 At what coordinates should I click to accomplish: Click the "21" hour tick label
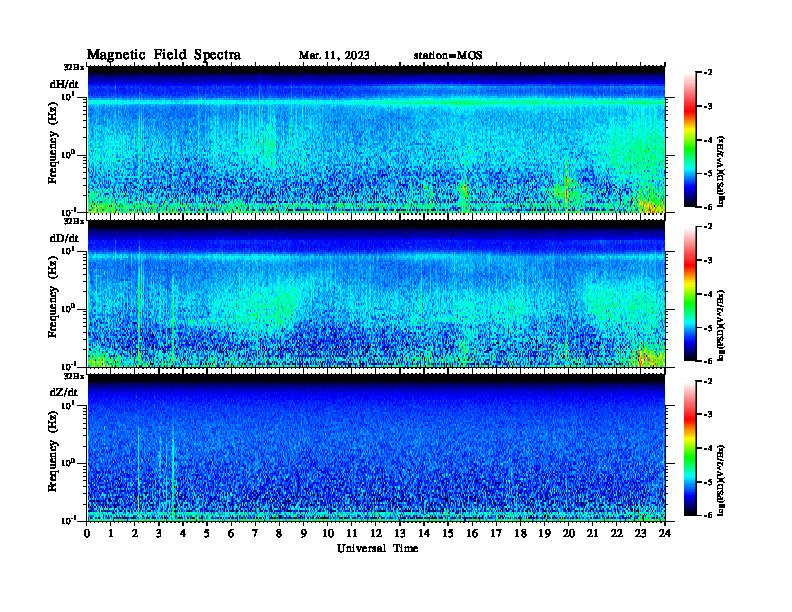tap(592, 534)
